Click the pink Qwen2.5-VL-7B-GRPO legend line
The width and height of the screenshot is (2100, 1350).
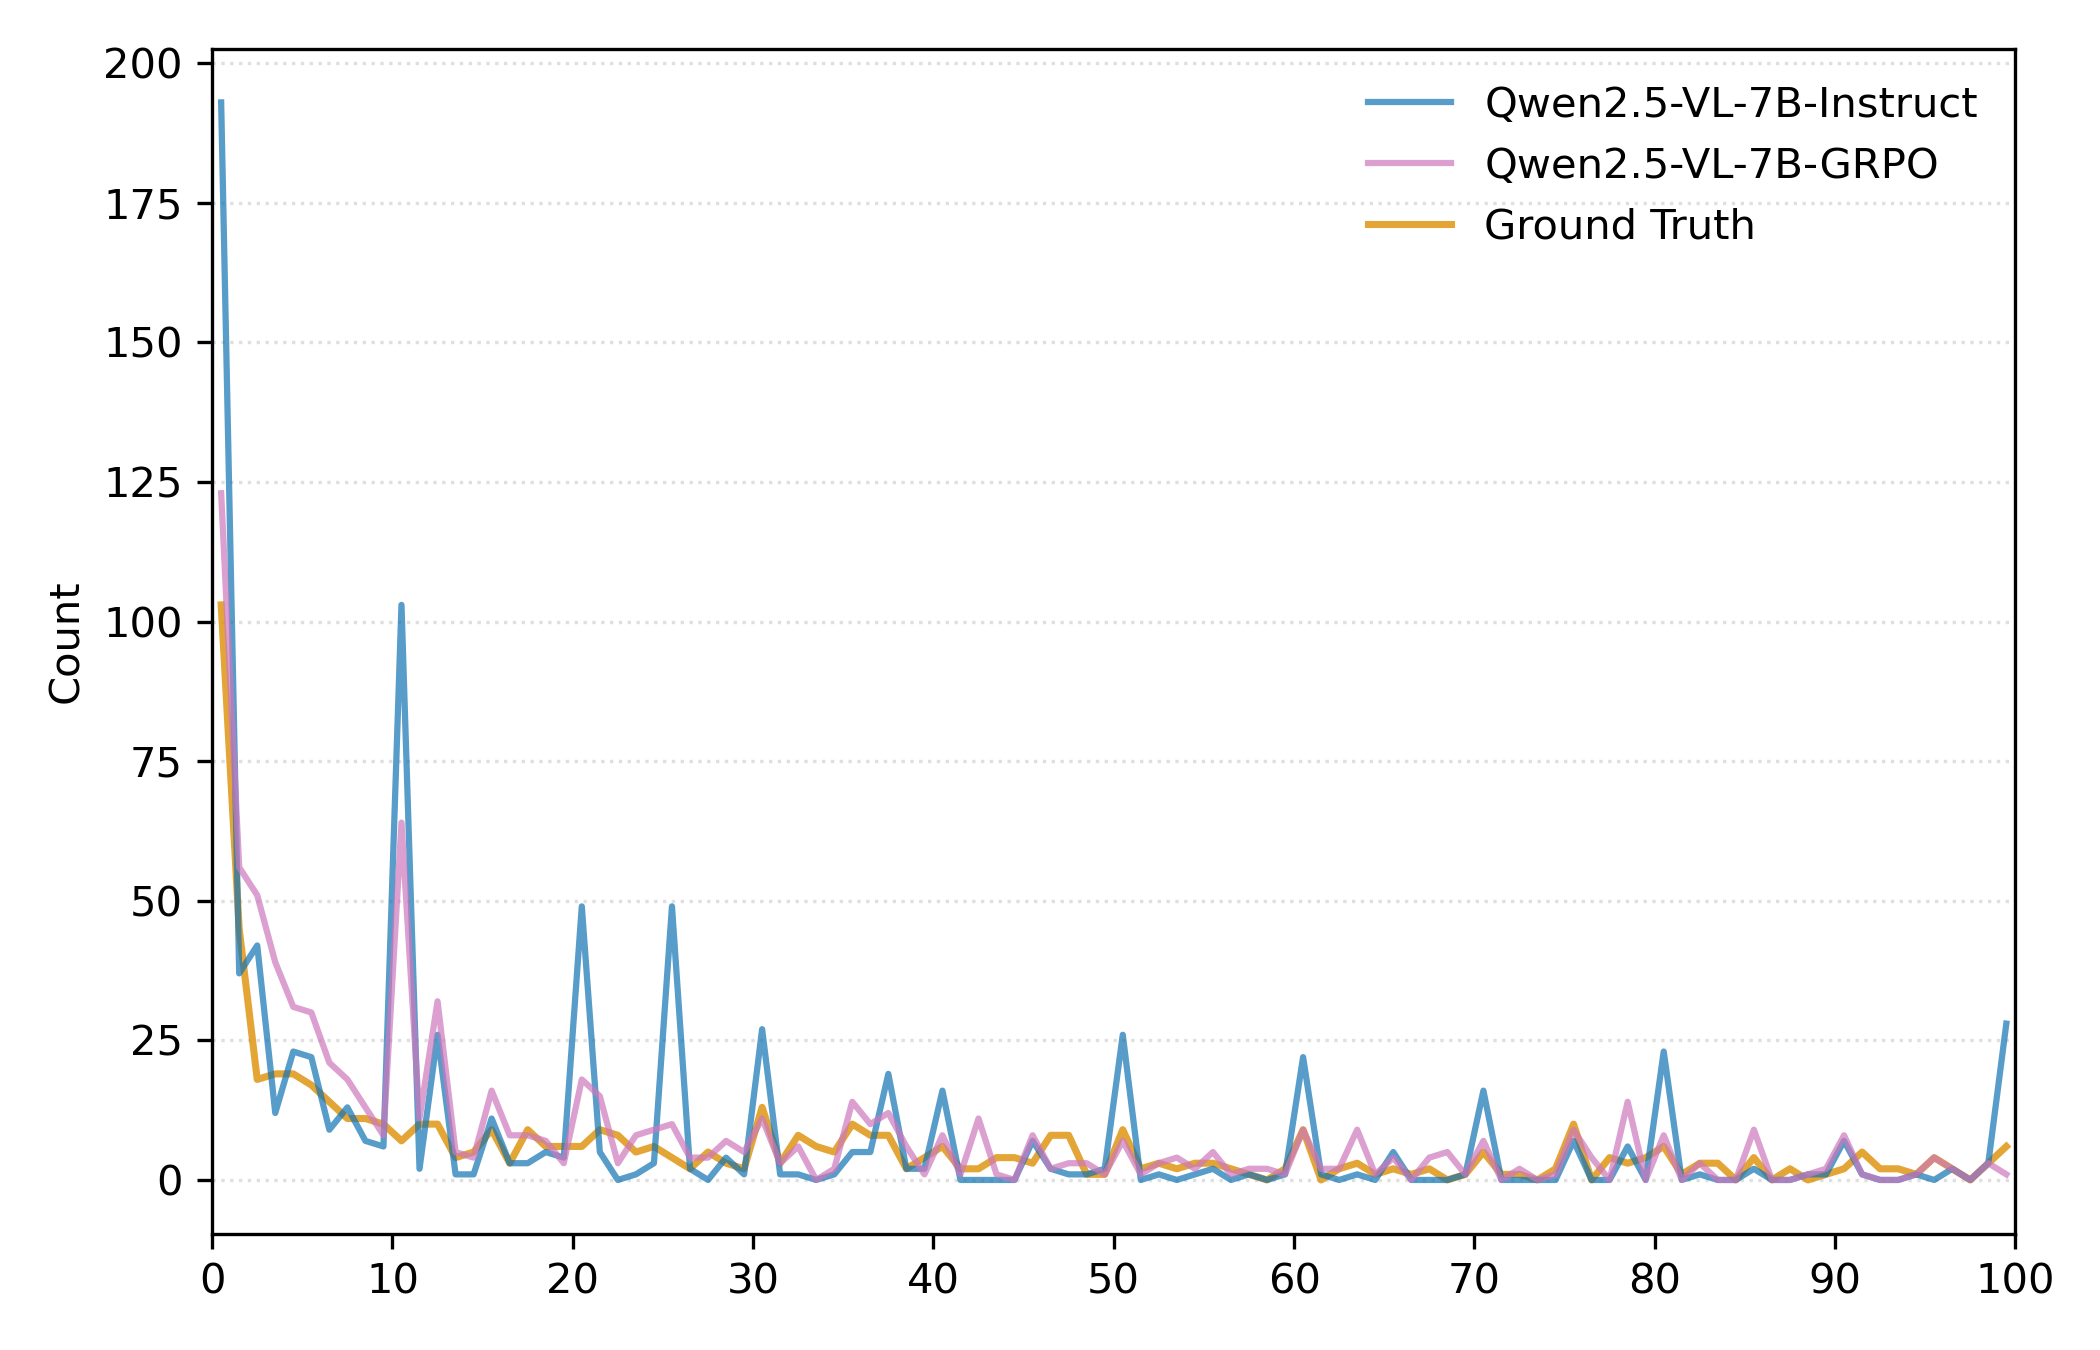pos(1409,163)
